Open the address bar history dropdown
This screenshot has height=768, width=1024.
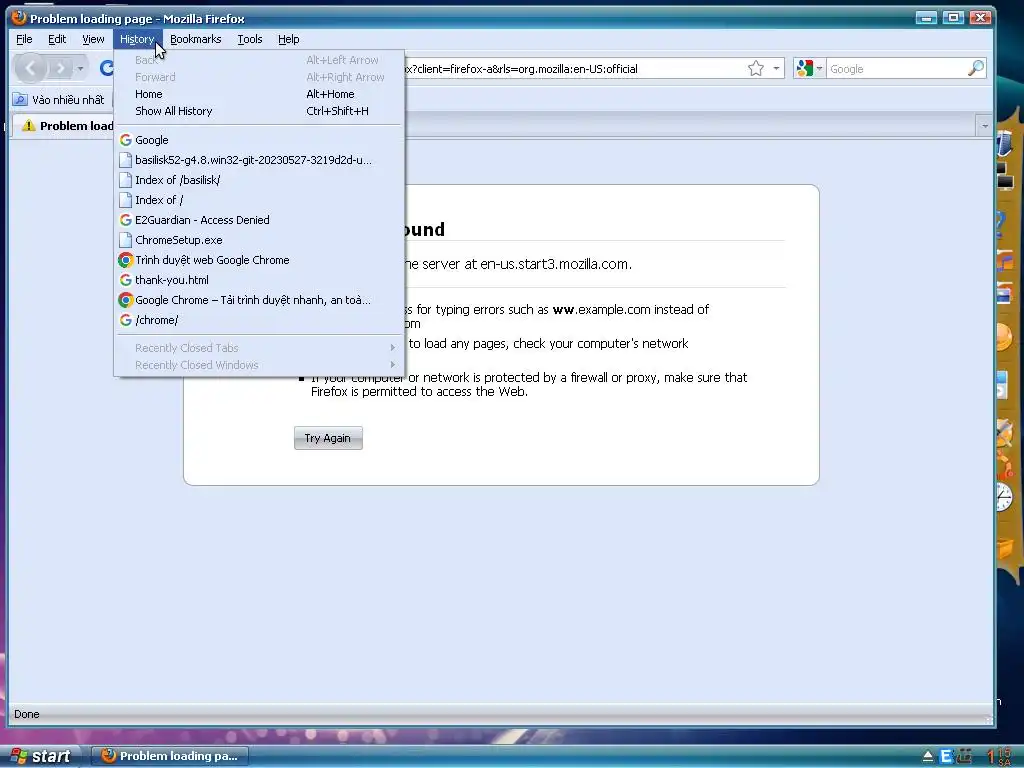[x=776, y=69]
